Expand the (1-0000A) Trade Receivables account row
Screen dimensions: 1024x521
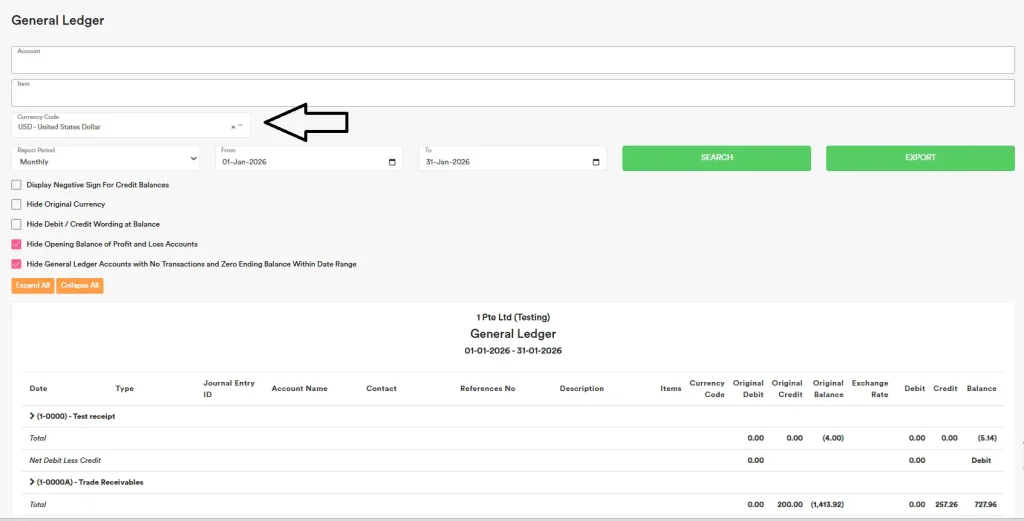click(x=32, y=482)
